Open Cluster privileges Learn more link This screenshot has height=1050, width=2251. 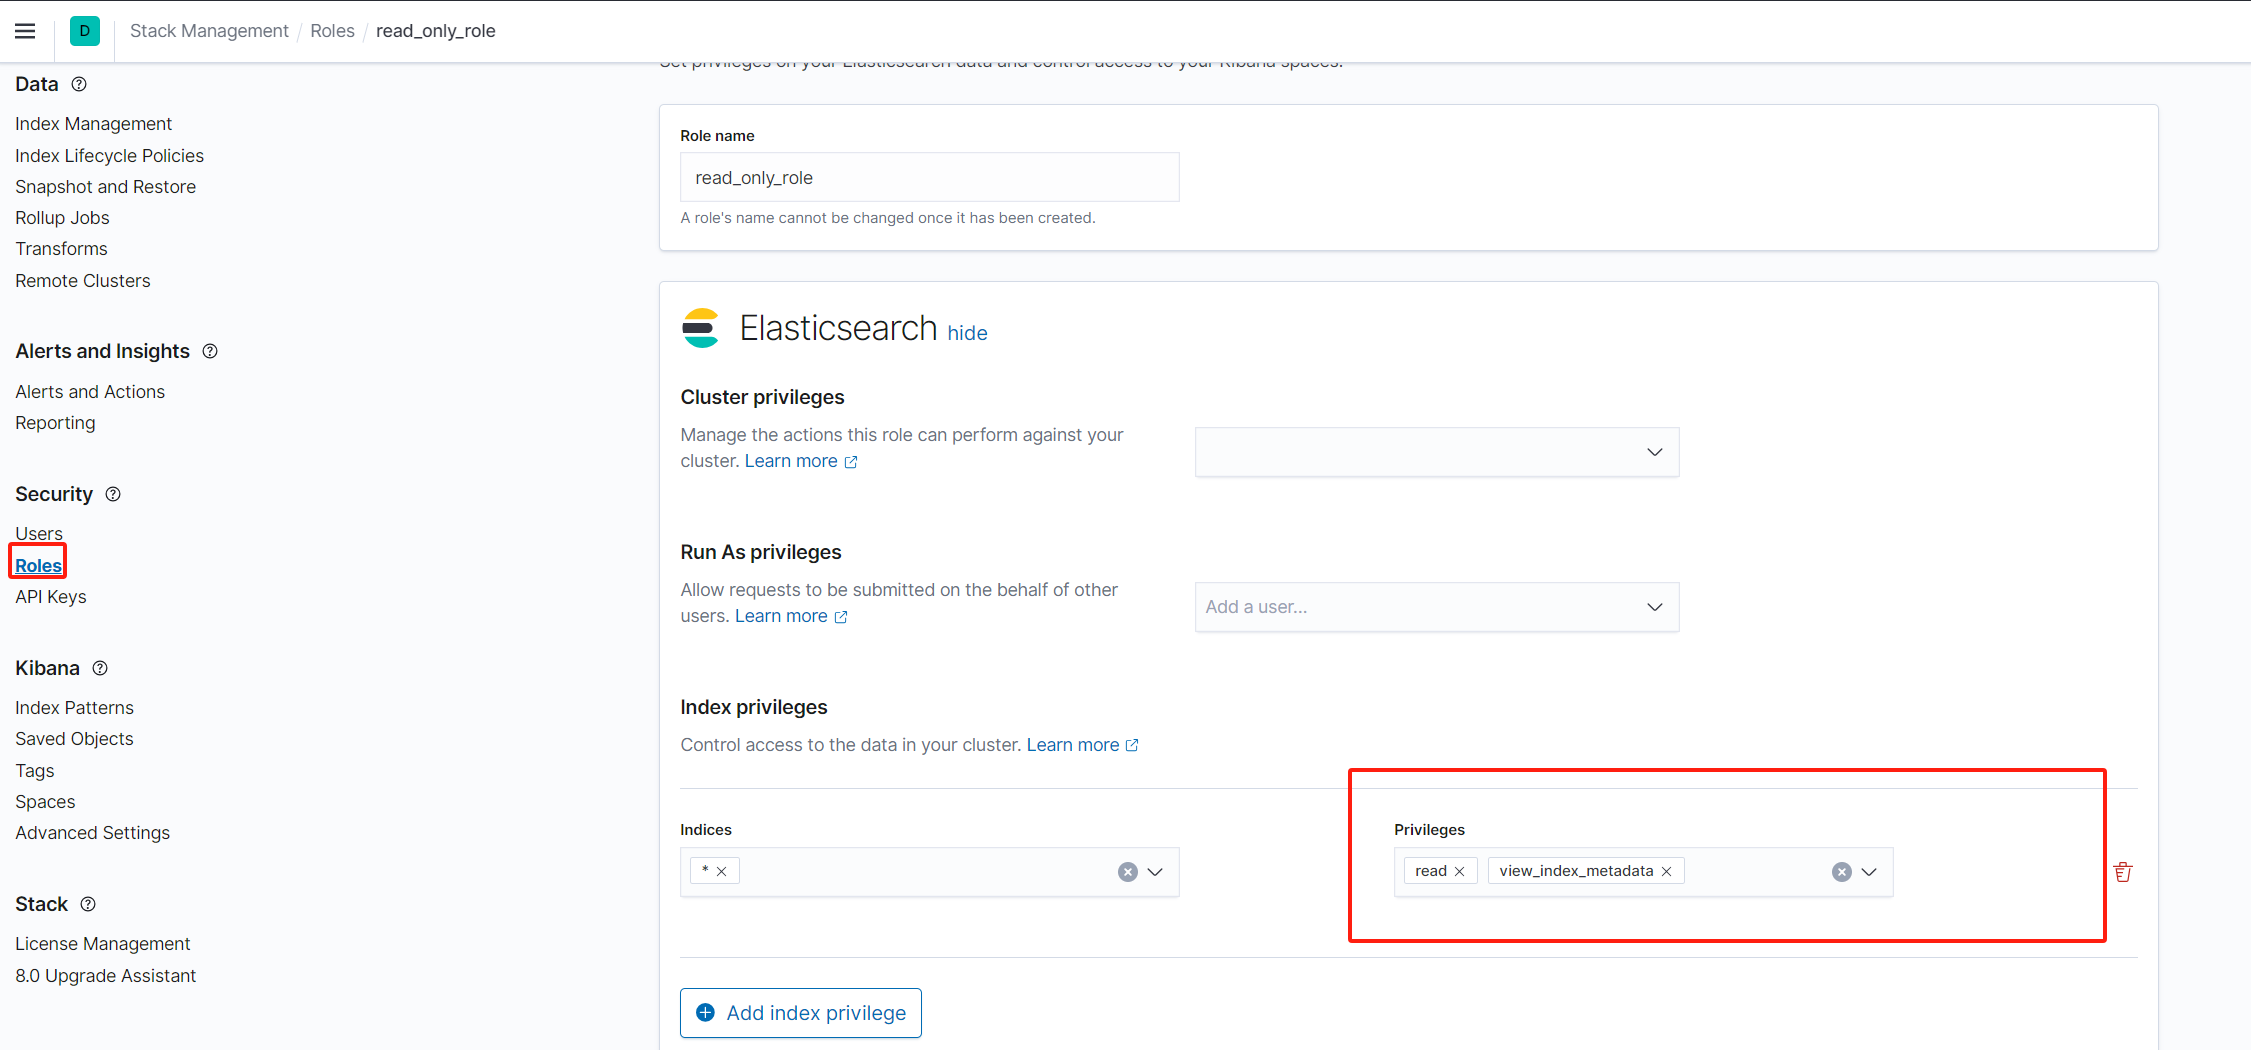(801, 461)
